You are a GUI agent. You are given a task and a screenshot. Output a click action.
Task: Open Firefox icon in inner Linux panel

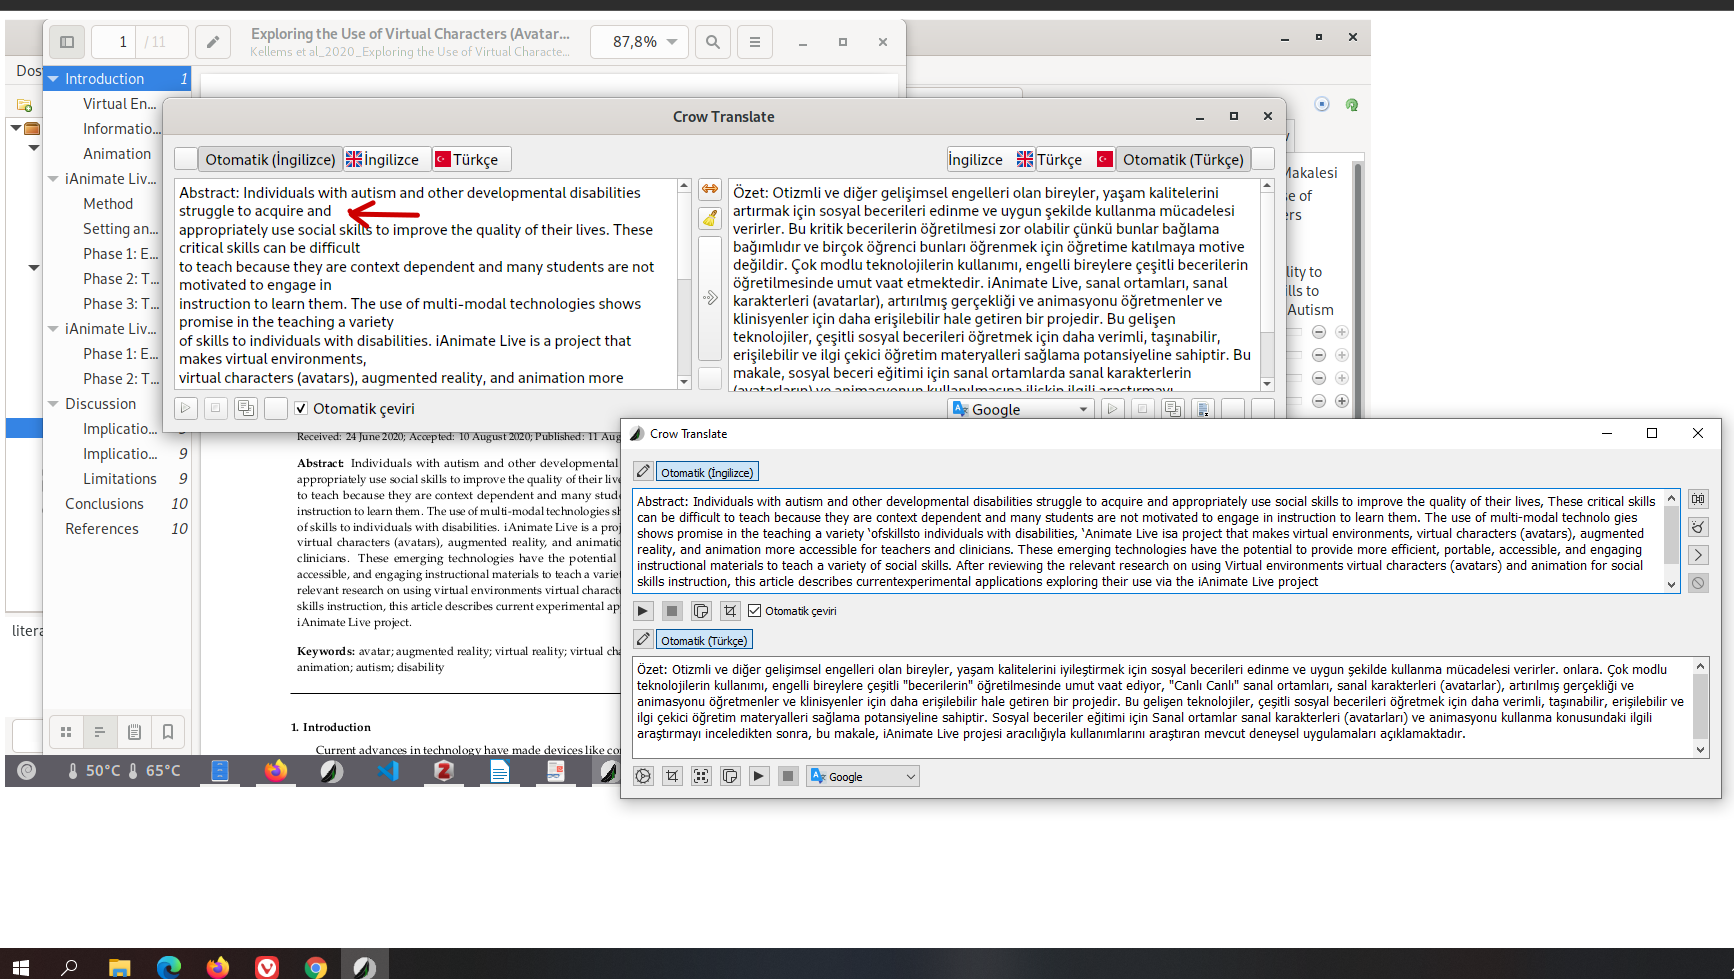276,770
